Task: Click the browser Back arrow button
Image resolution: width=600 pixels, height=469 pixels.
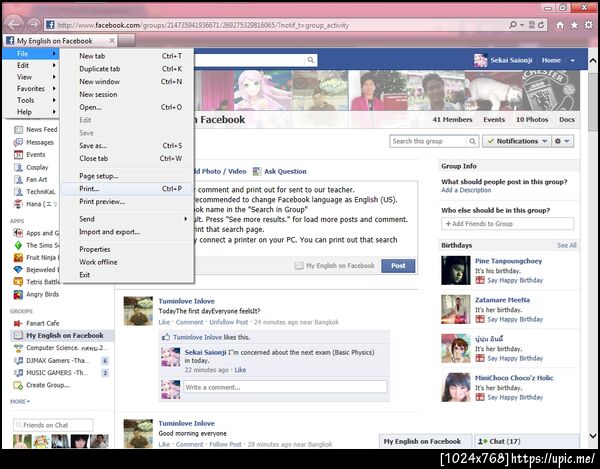Action: coord(13,25)
